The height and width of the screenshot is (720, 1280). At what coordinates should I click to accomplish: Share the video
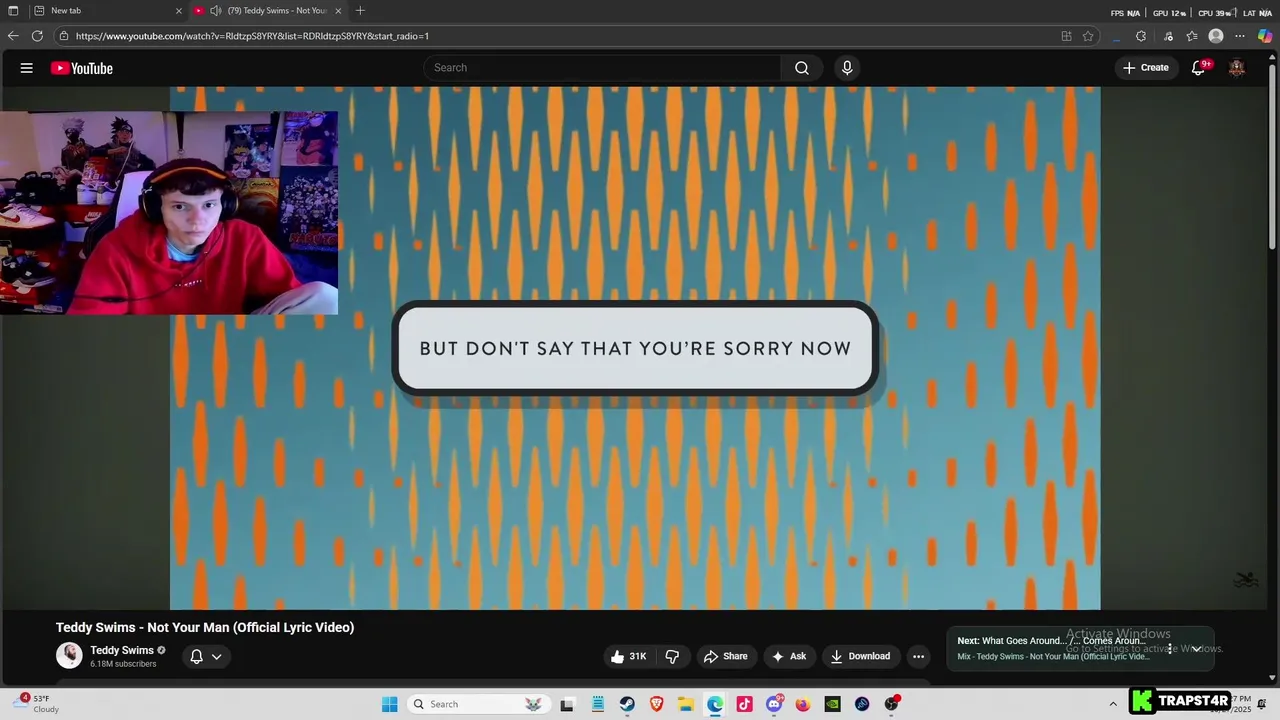726,656
